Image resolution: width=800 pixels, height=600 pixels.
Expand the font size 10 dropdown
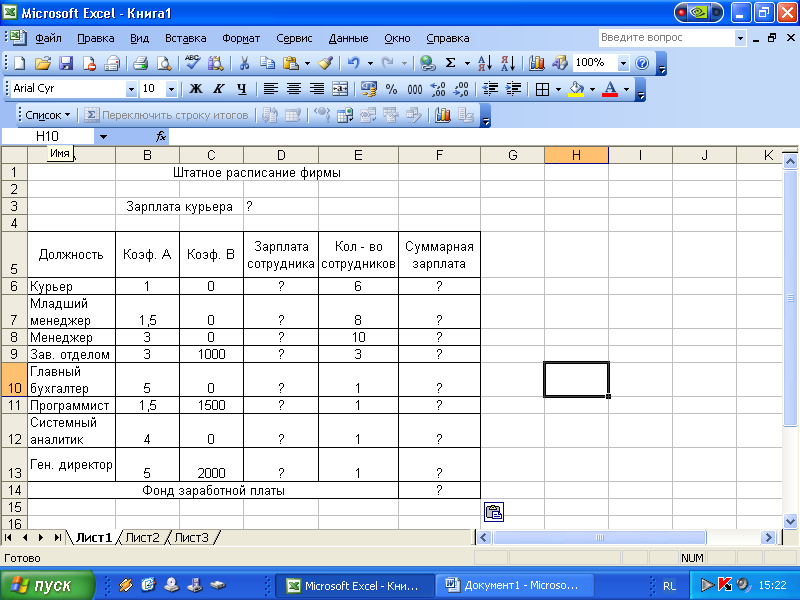point(171,89)
